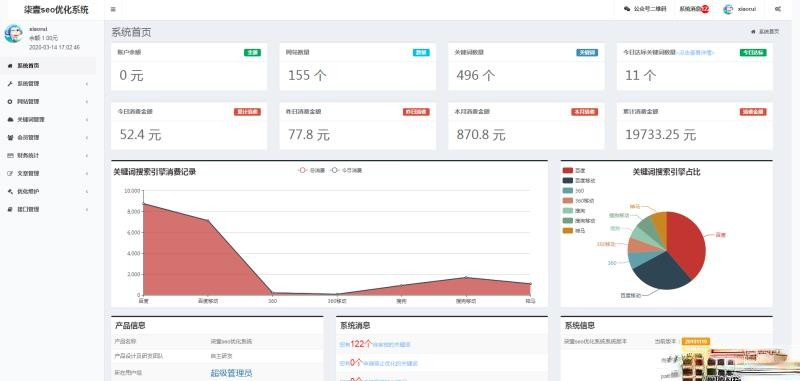Click the blue badge on 关键词数量 card

coord(587,53)
